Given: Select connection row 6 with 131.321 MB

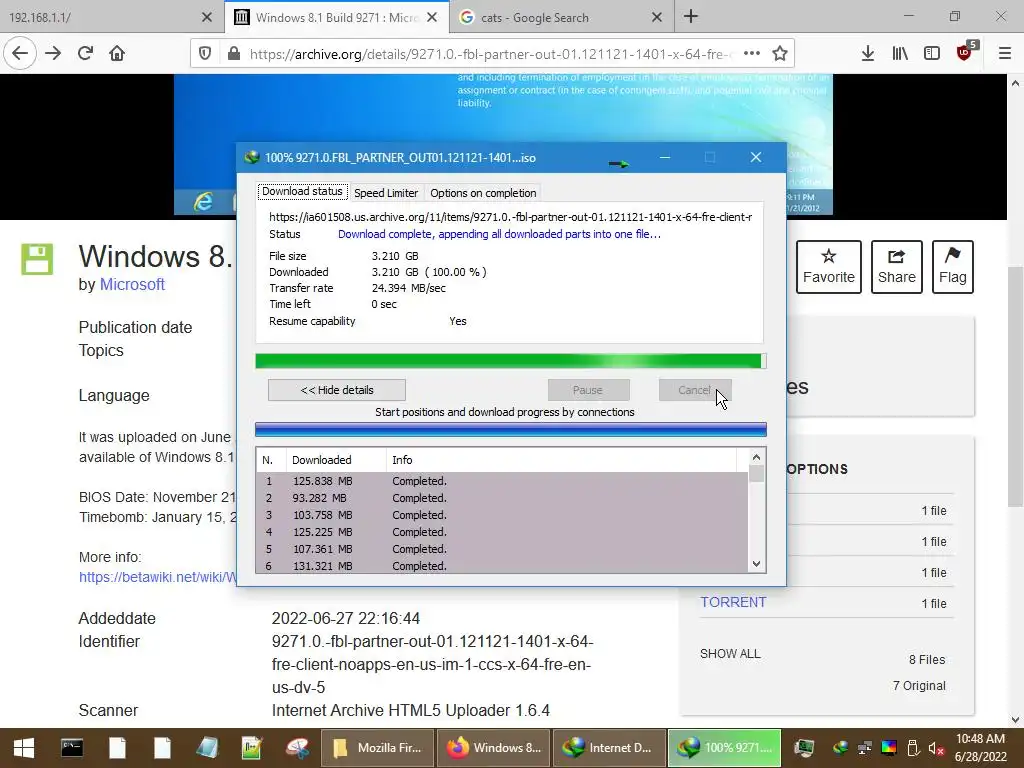Looking at the screenshot, I should pyautogui.click(x=502, y=566).
